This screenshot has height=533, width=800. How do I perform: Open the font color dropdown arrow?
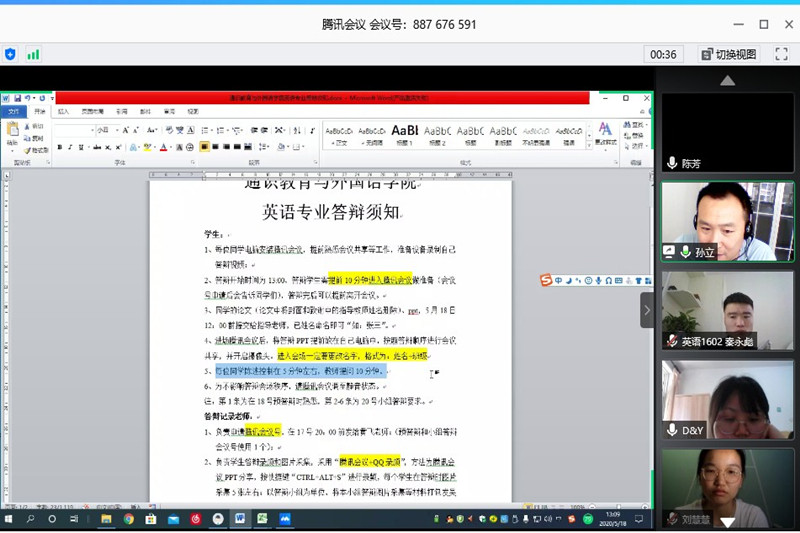coord(170,147)
